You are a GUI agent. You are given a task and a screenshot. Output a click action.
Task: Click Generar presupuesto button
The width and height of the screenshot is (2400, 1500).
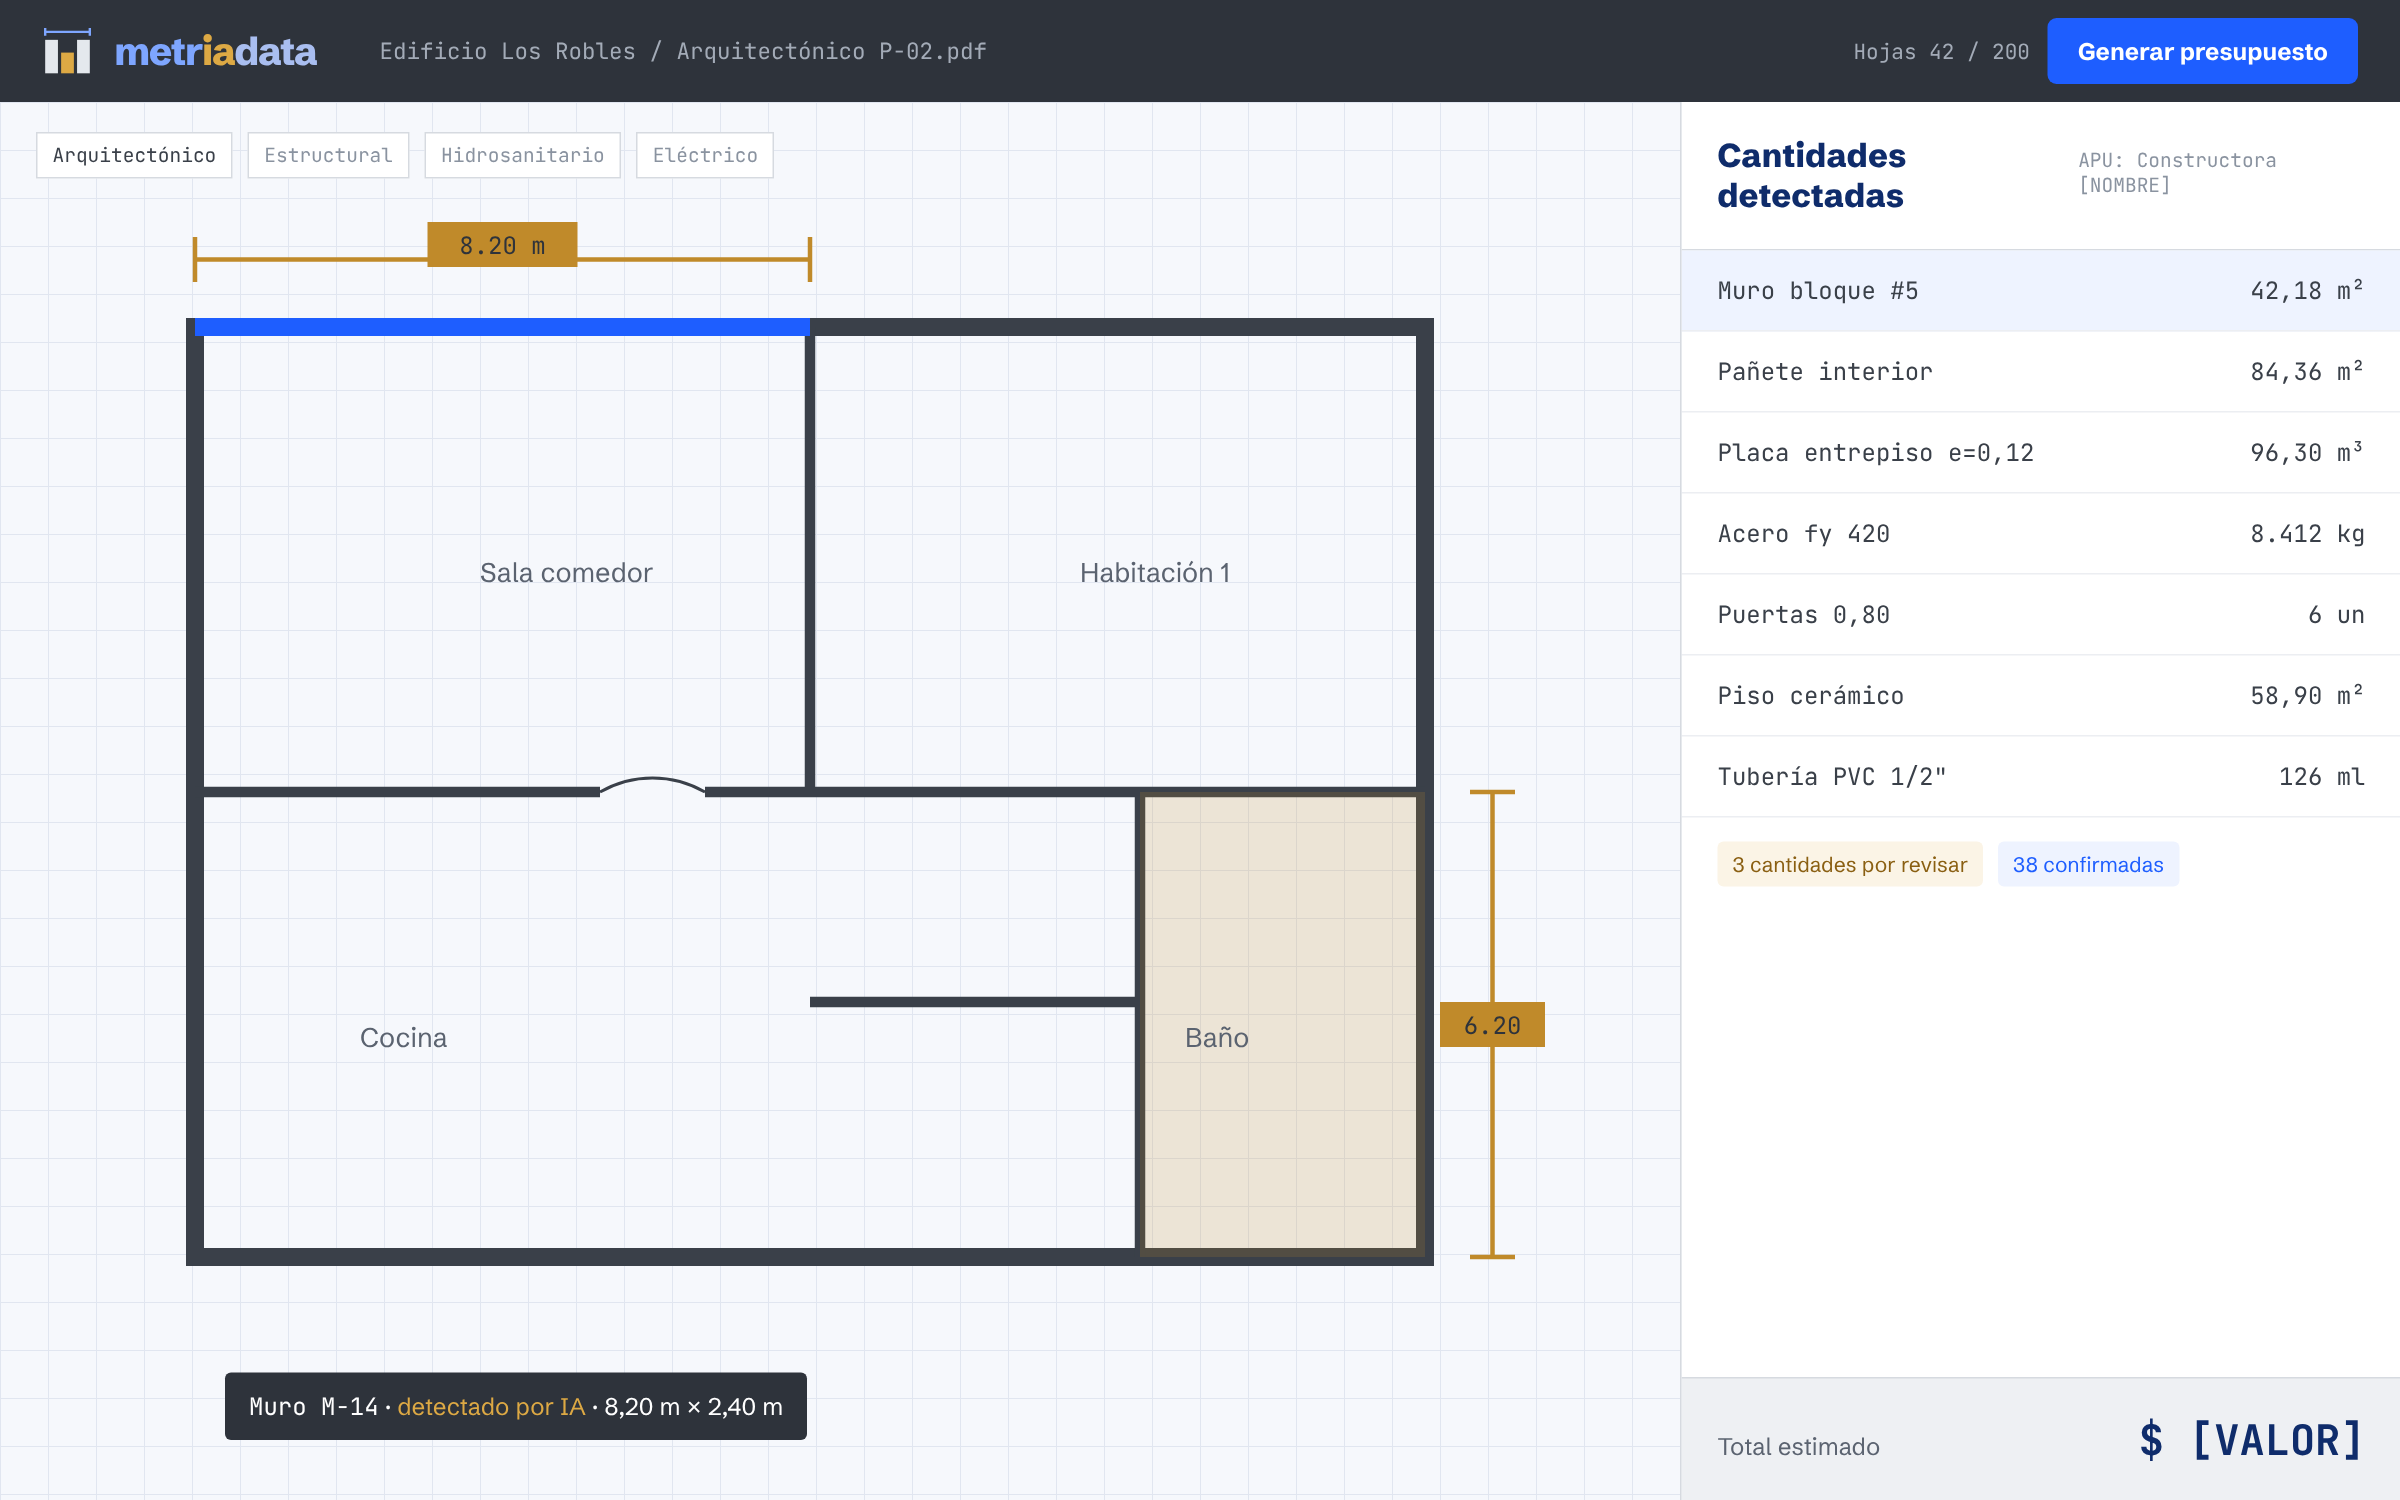[x=2202, y=51]
